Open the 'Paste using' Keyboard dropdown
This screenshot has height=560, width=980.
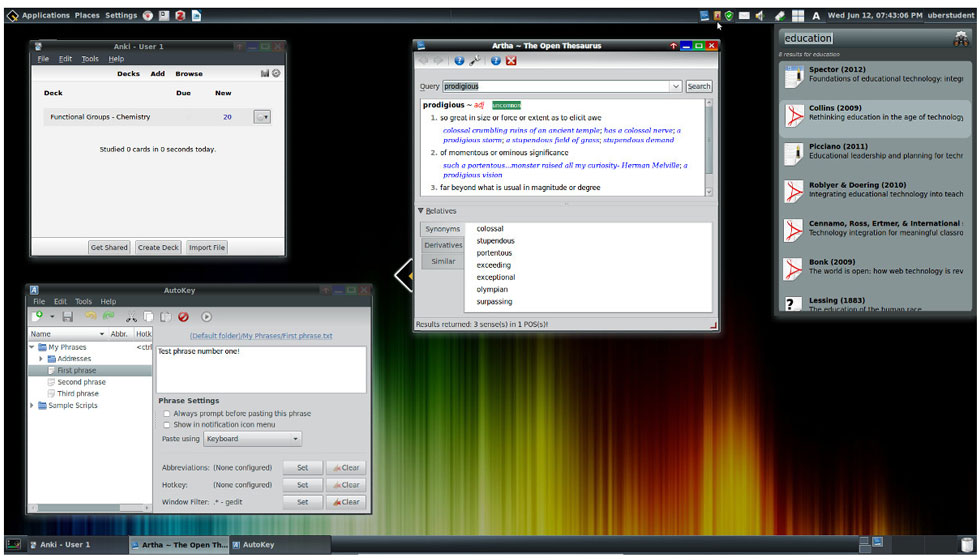[x=252, y=439]
